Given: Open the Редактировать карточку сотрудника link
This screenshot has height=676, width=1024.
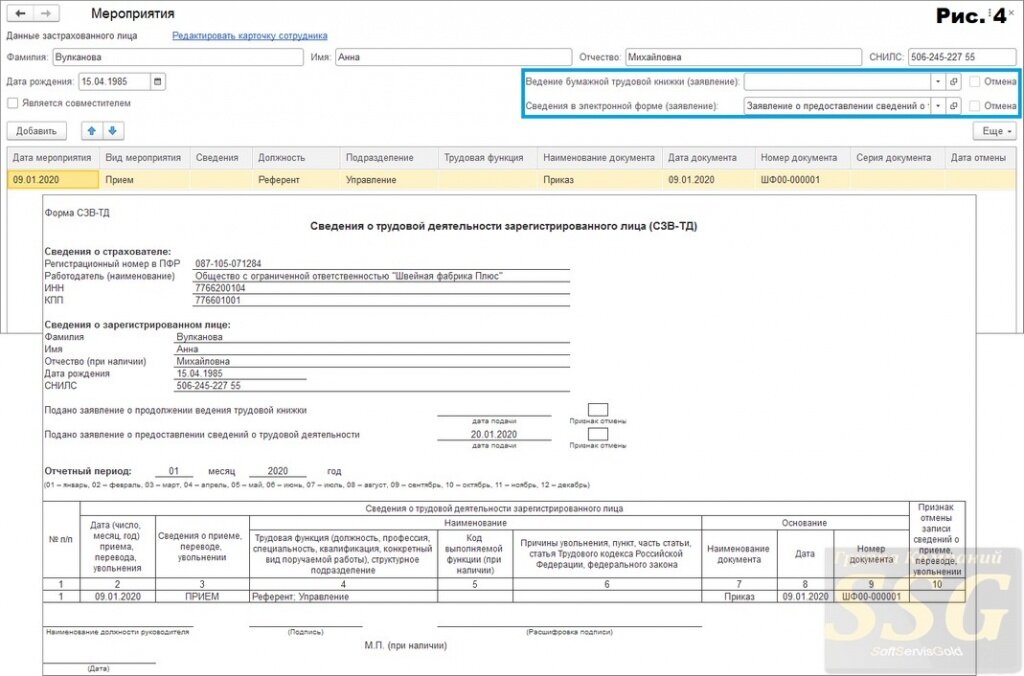Looking at the screenshot, I should pos(249,36).
